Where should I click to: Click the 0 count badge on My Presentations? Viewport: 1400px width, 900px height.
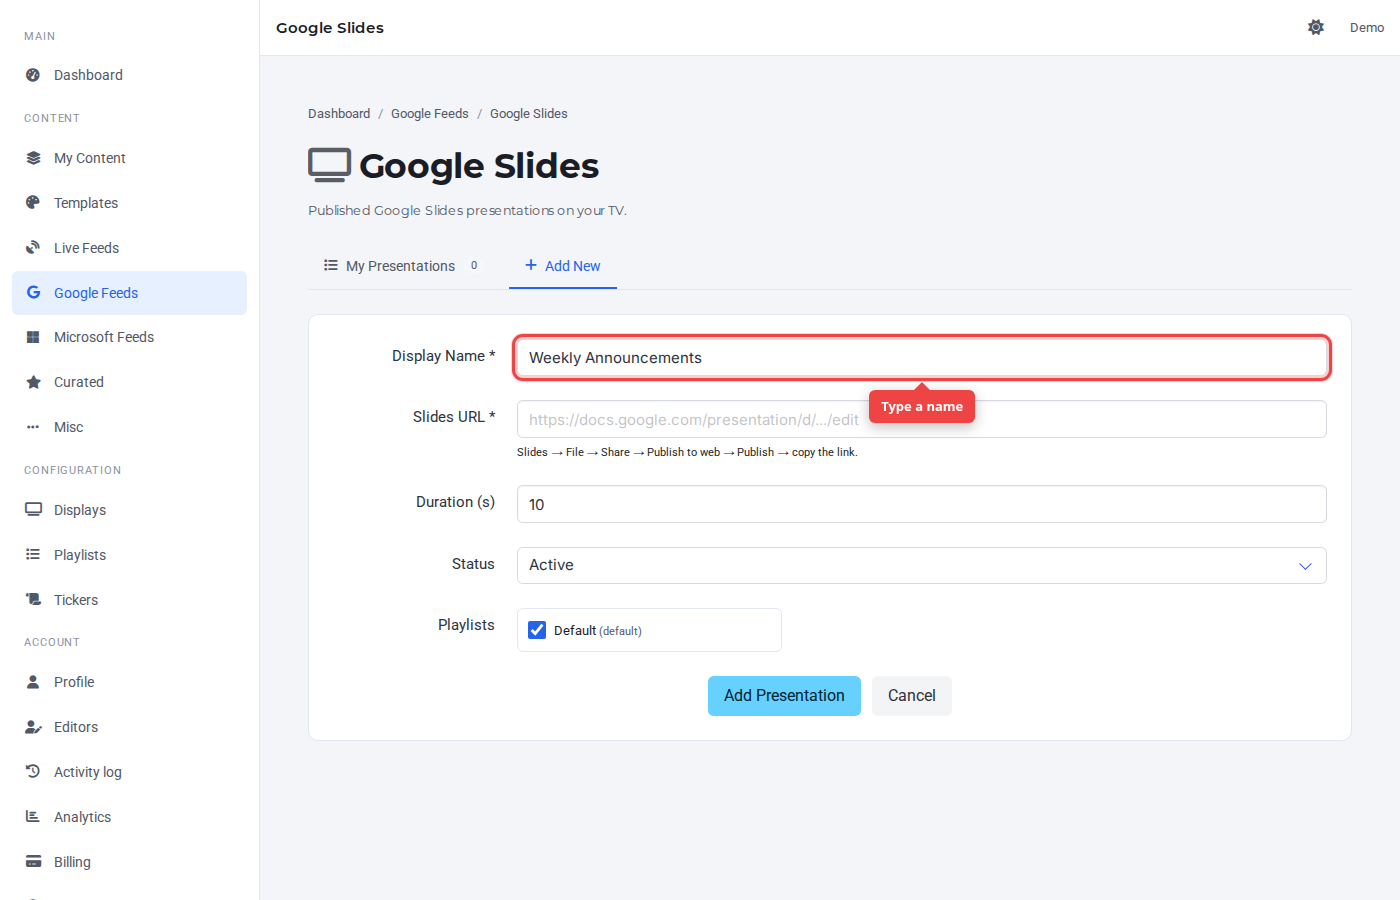click(x=474, y=266)
